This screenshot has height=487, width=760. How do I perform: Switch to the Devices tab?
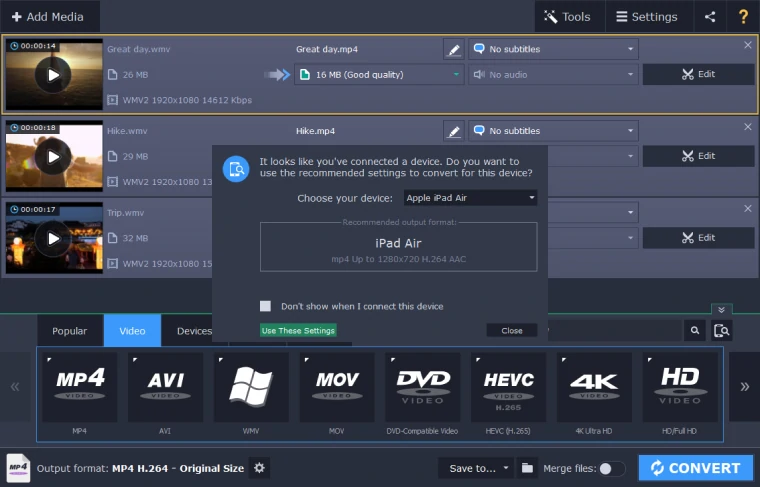[194, 331]
